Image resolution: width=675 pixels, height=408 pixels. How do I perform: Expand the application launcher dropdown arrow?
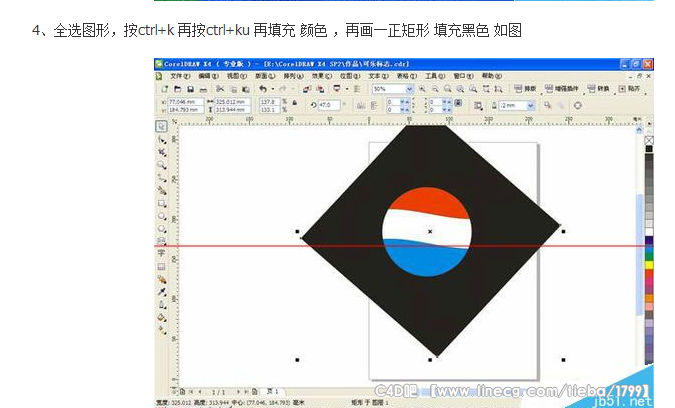pyautogui.click(x=347, y=89)
